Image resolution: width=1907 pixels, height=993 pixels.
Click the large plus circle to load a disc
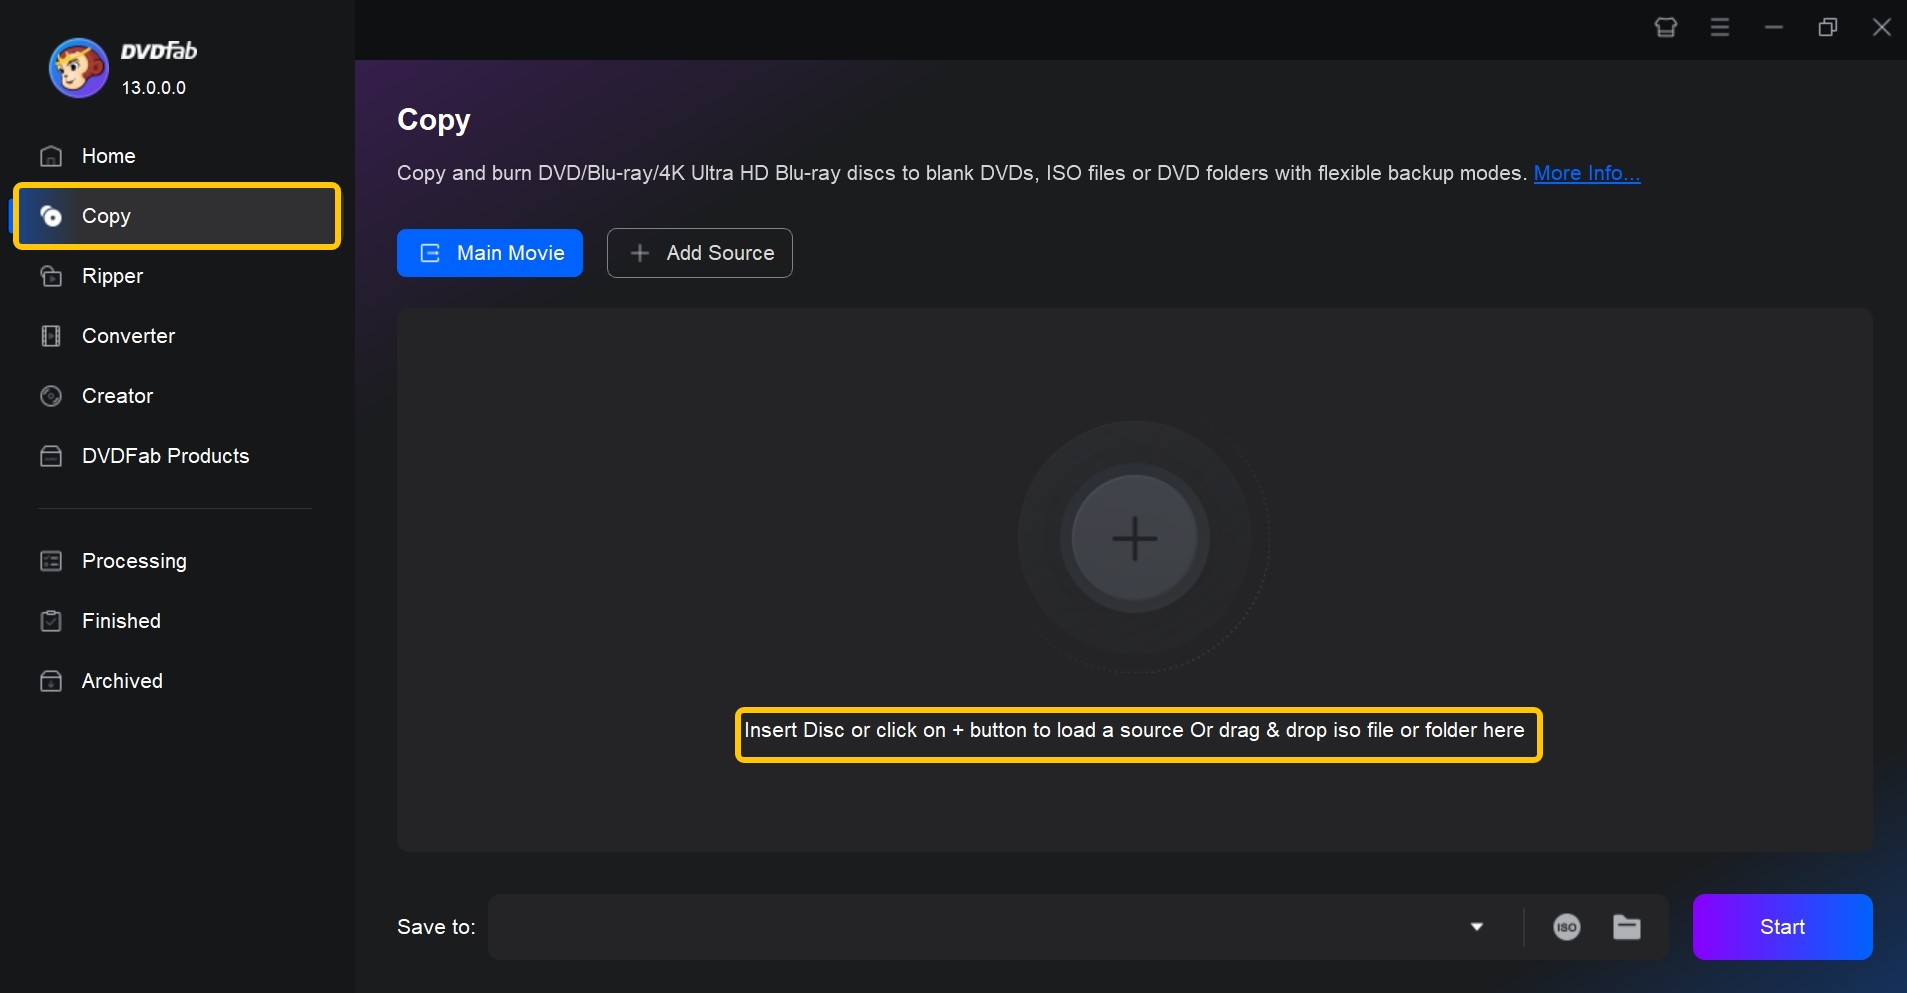click(x=1133, y=538)
